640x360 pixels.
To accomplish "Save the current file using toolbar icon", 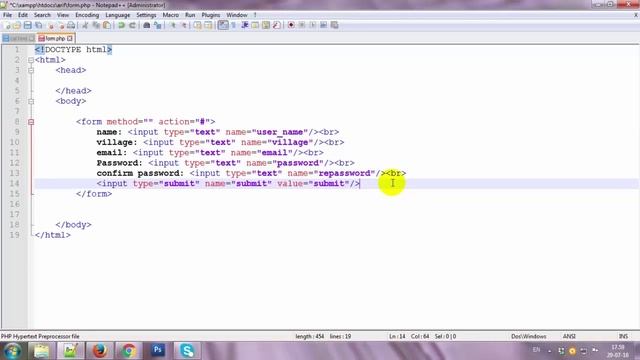I will (28, 25).
